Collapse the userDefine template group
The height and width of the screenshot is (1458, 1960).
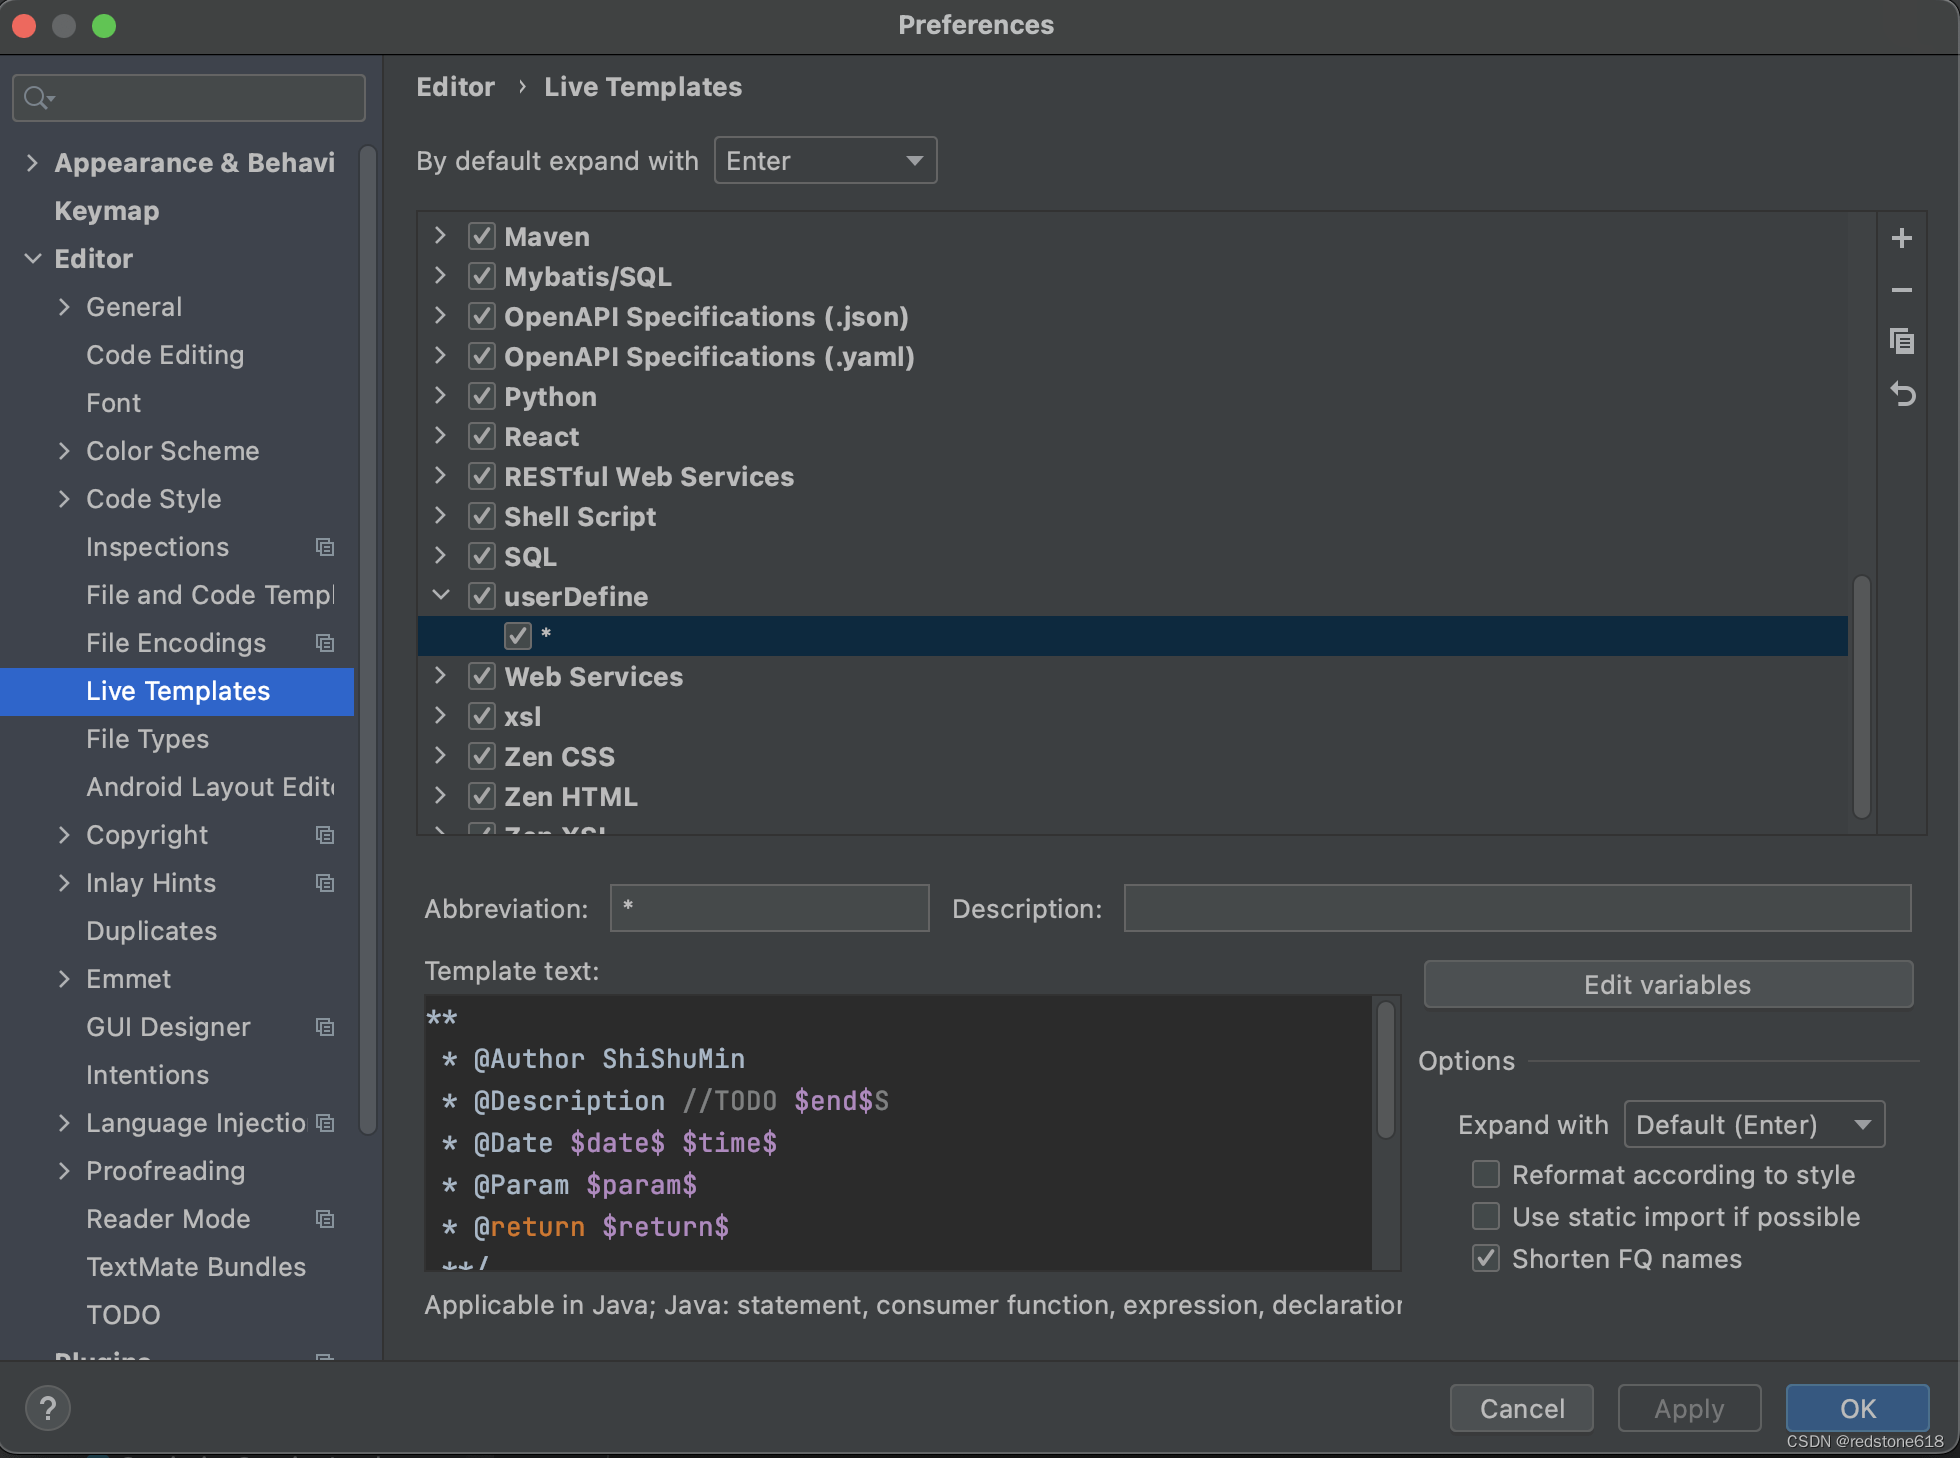(x=440, y=596)
